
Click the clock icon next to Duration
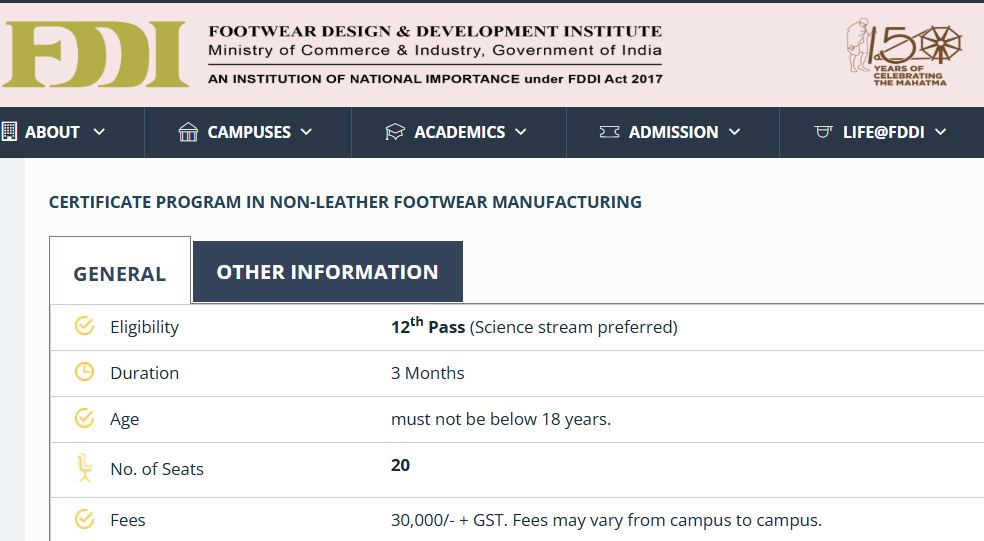(x=85, y=373)
